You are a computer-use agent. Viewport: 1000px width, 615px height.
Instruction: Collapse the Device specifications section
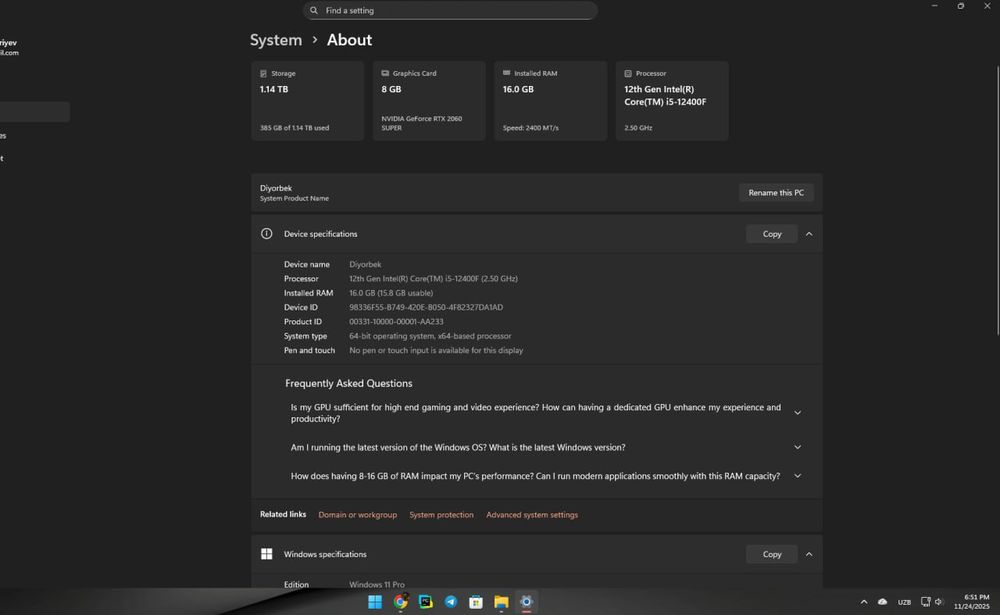[809, 234]
